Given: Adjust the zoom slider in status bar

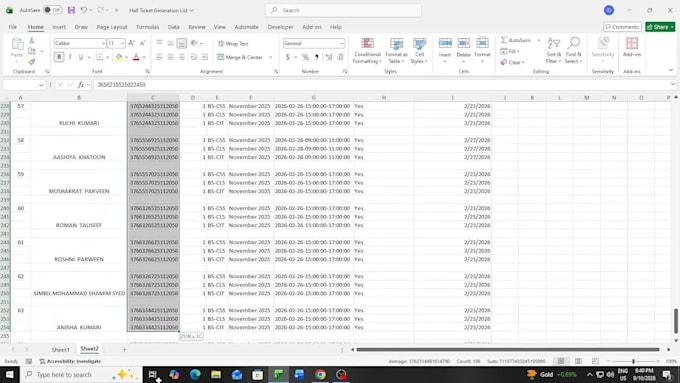Looking at the screenshot, I should click(633, 361).
